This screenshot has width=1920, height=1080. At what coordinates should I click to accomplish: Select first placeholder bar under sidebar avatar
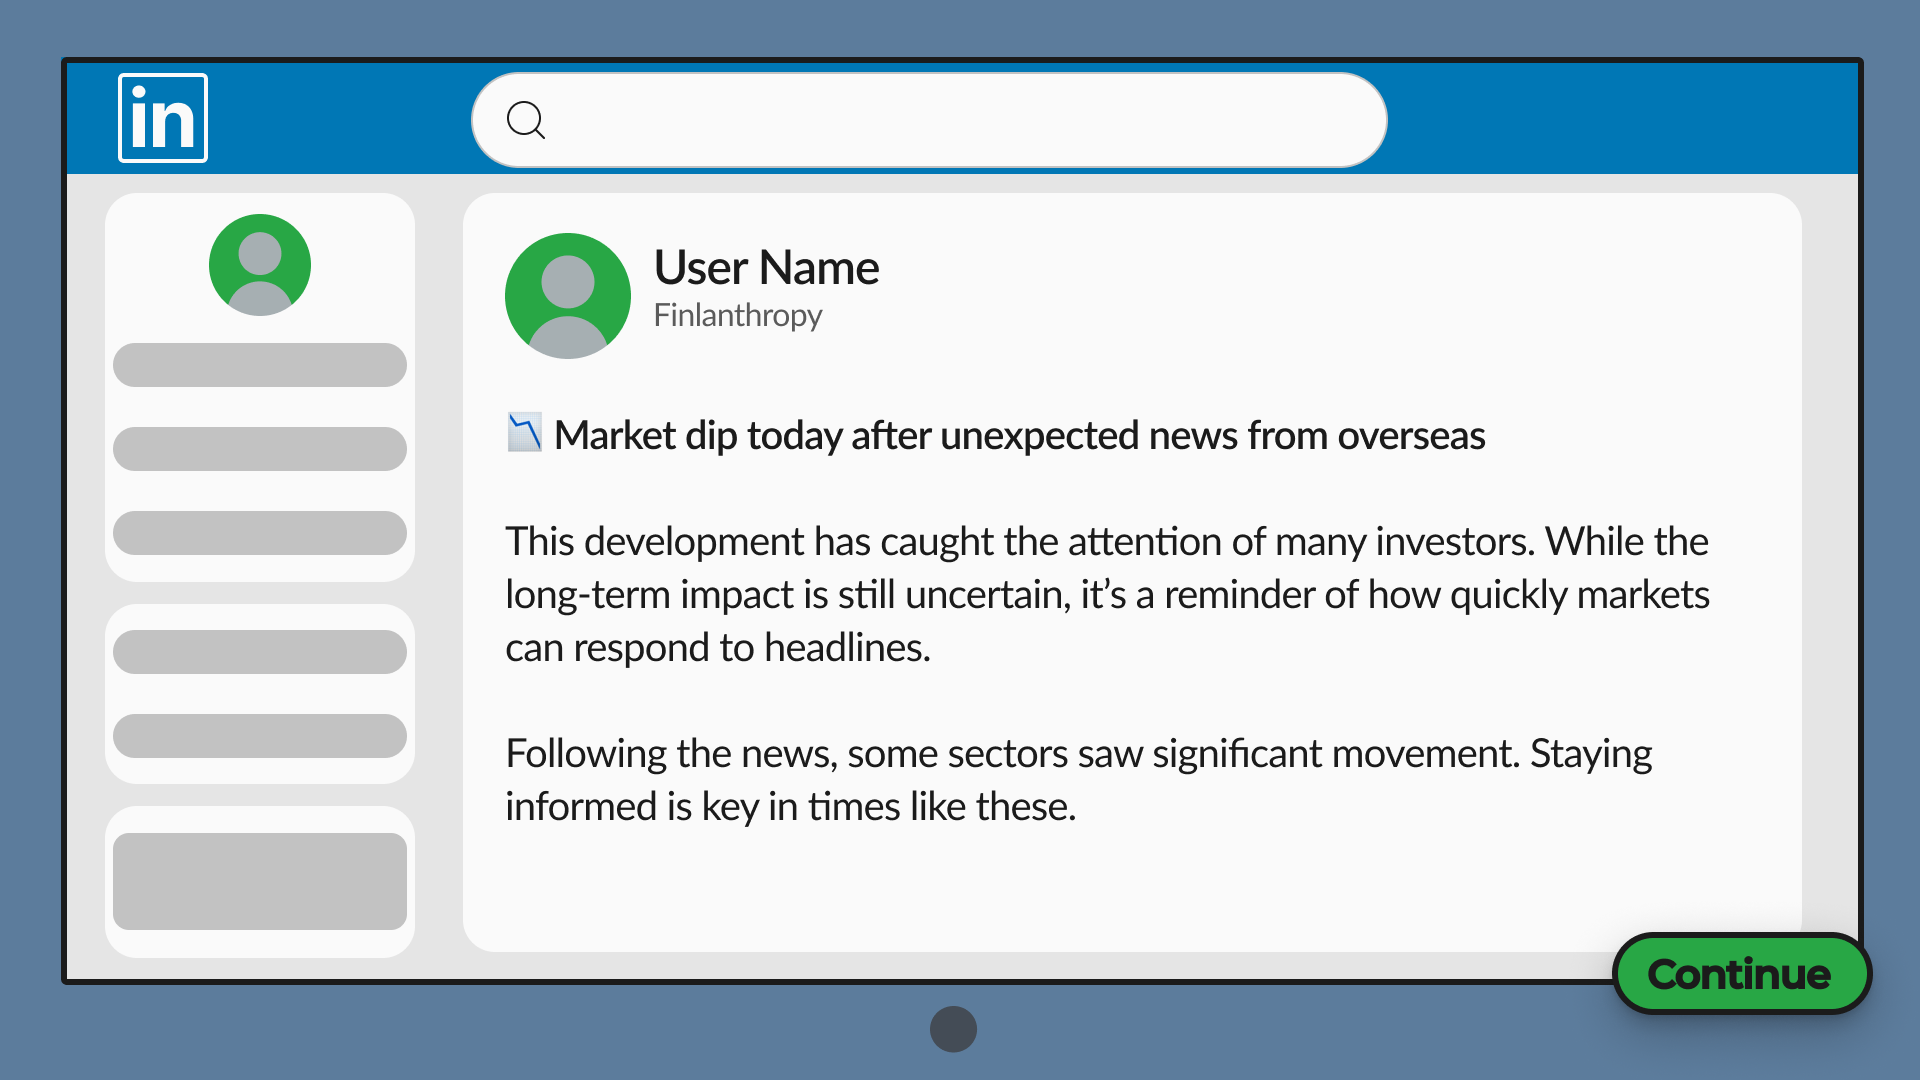[260, 365]
